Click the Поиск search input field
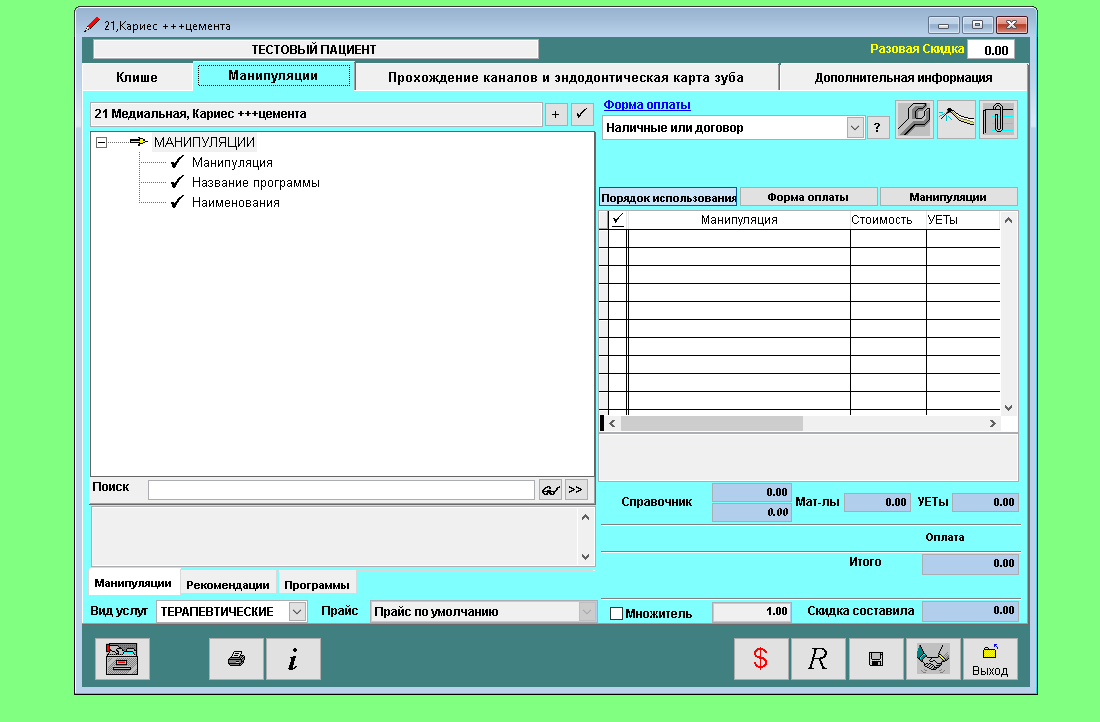Viewport: 1100px width, 722px height. coord(341,490)
